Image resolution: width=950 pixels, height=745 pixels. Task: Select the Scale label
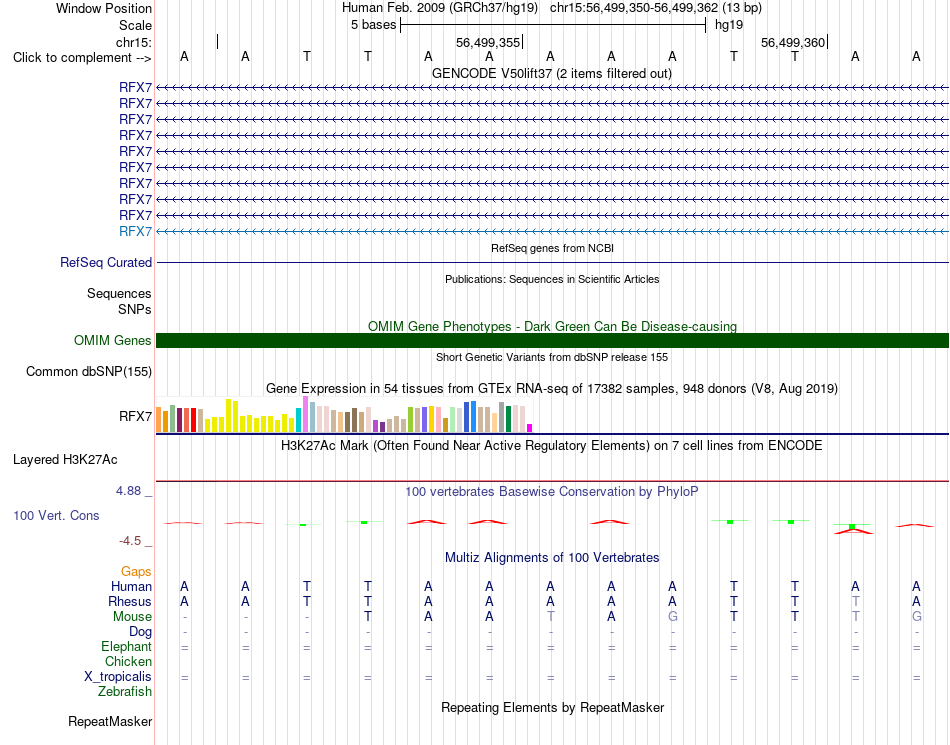click(135, 25)
